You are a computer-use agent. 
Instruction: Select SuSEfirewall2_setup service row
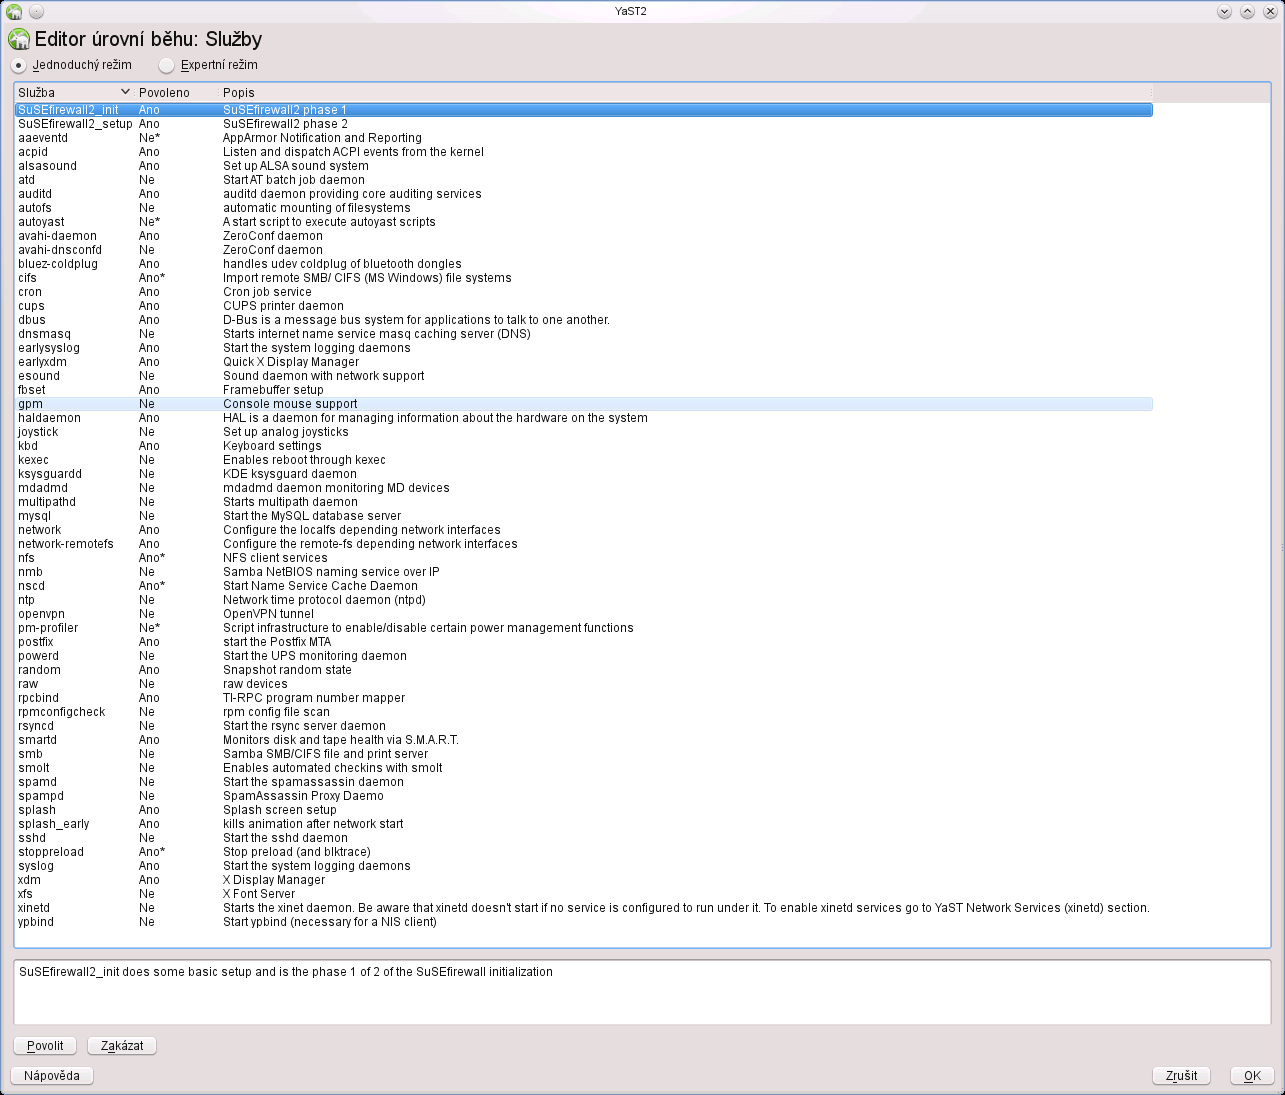pos(584,124)
